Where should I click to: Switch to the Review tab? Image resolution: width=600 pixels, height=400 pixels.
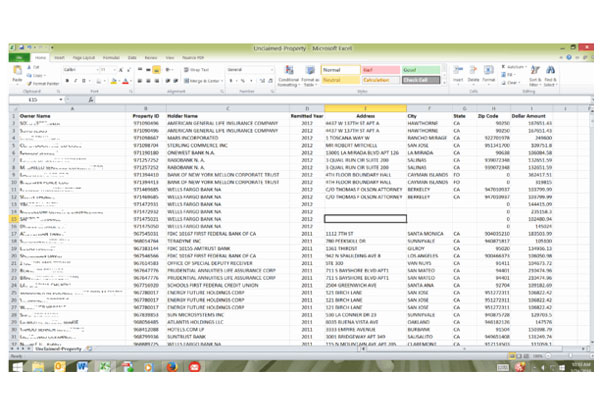pos(151,57)
